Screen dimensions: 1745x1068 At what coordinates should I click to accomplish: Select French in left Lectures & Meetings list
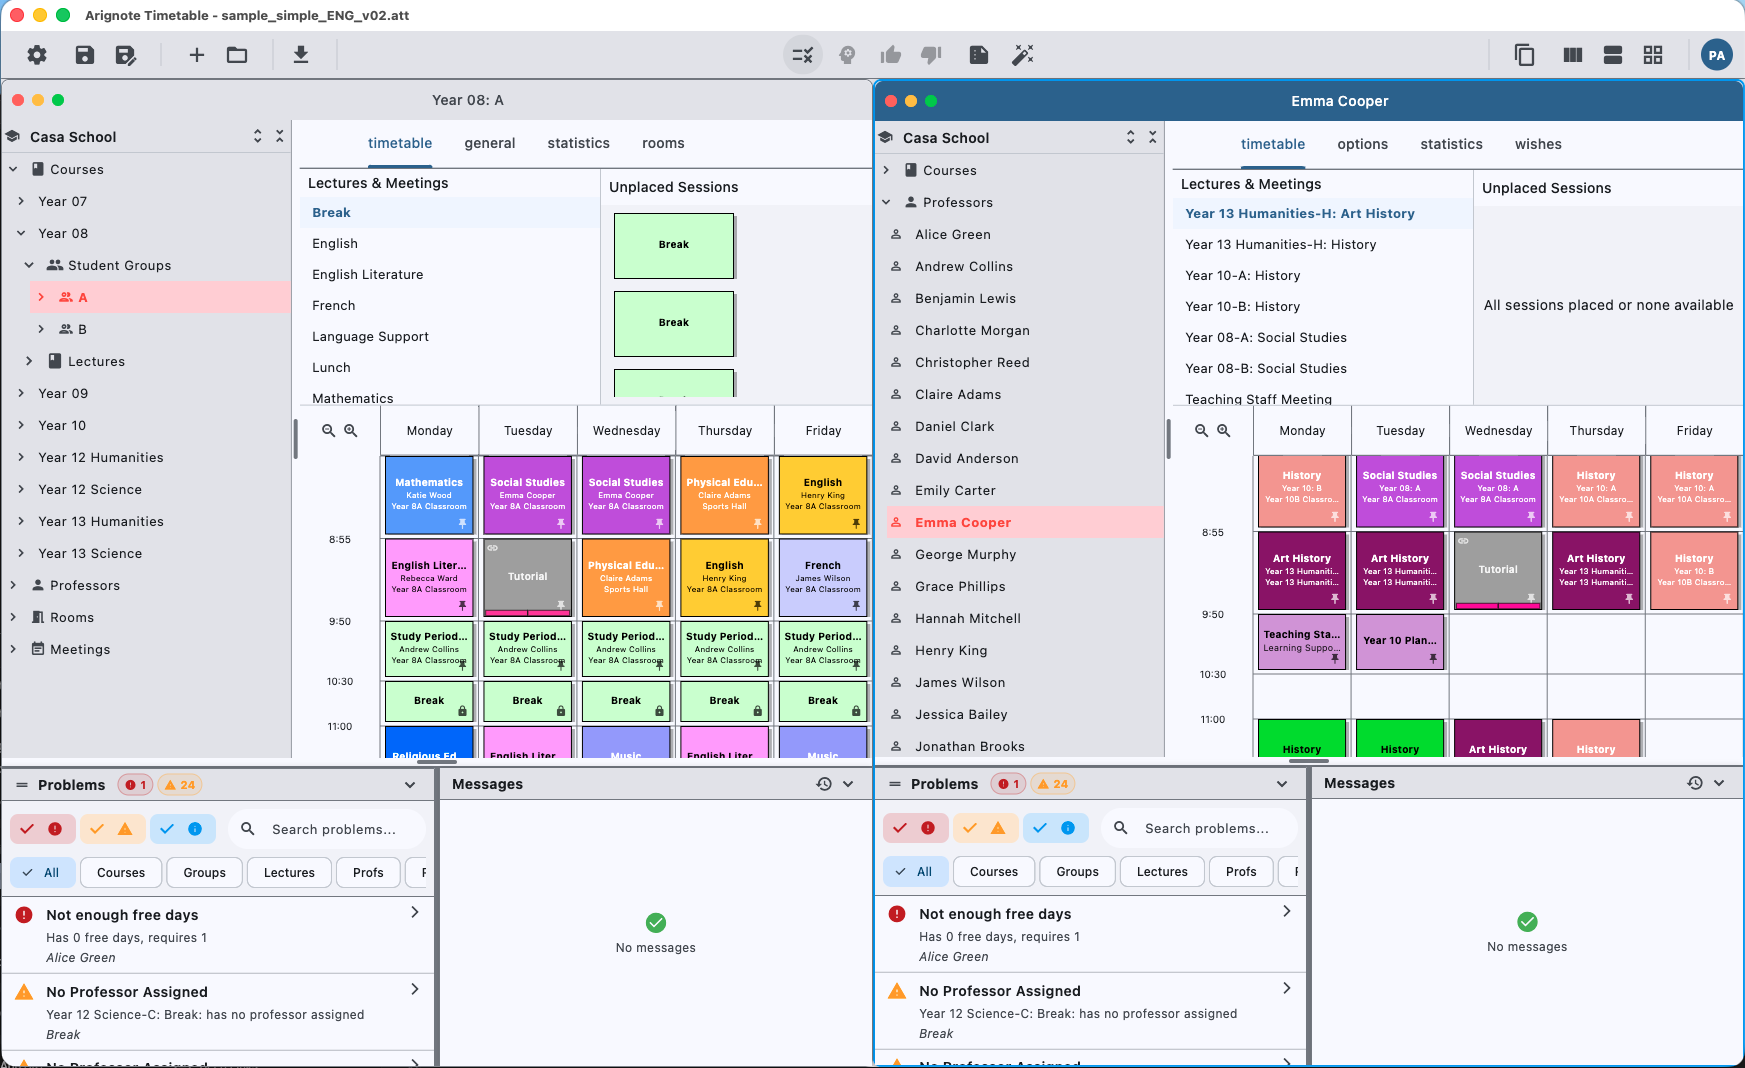pos(450,305)
